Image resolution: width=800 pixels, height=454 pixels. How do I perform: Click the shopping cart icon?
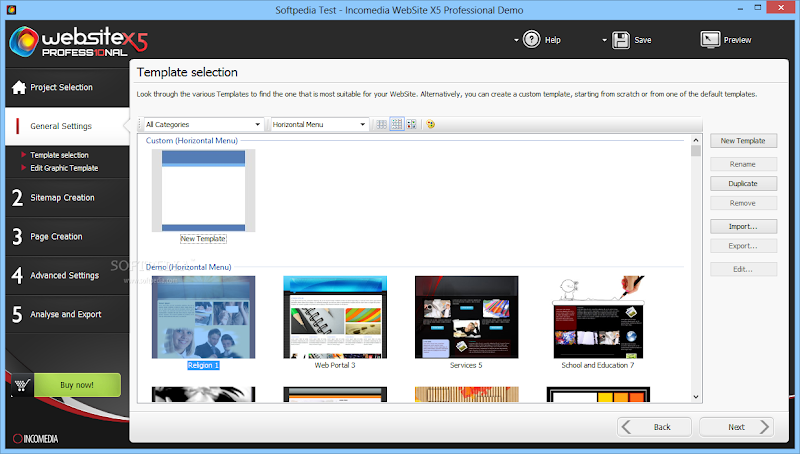(22, 385)
